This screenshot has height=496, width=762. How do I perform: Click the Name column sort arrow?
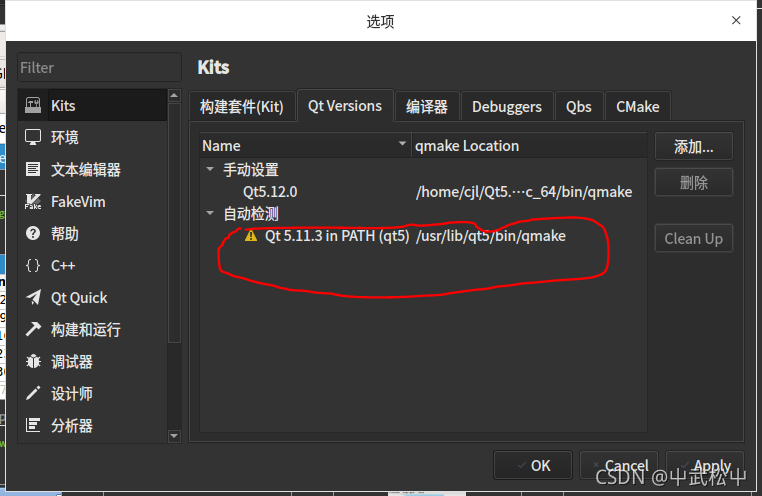tap(402, 143)
